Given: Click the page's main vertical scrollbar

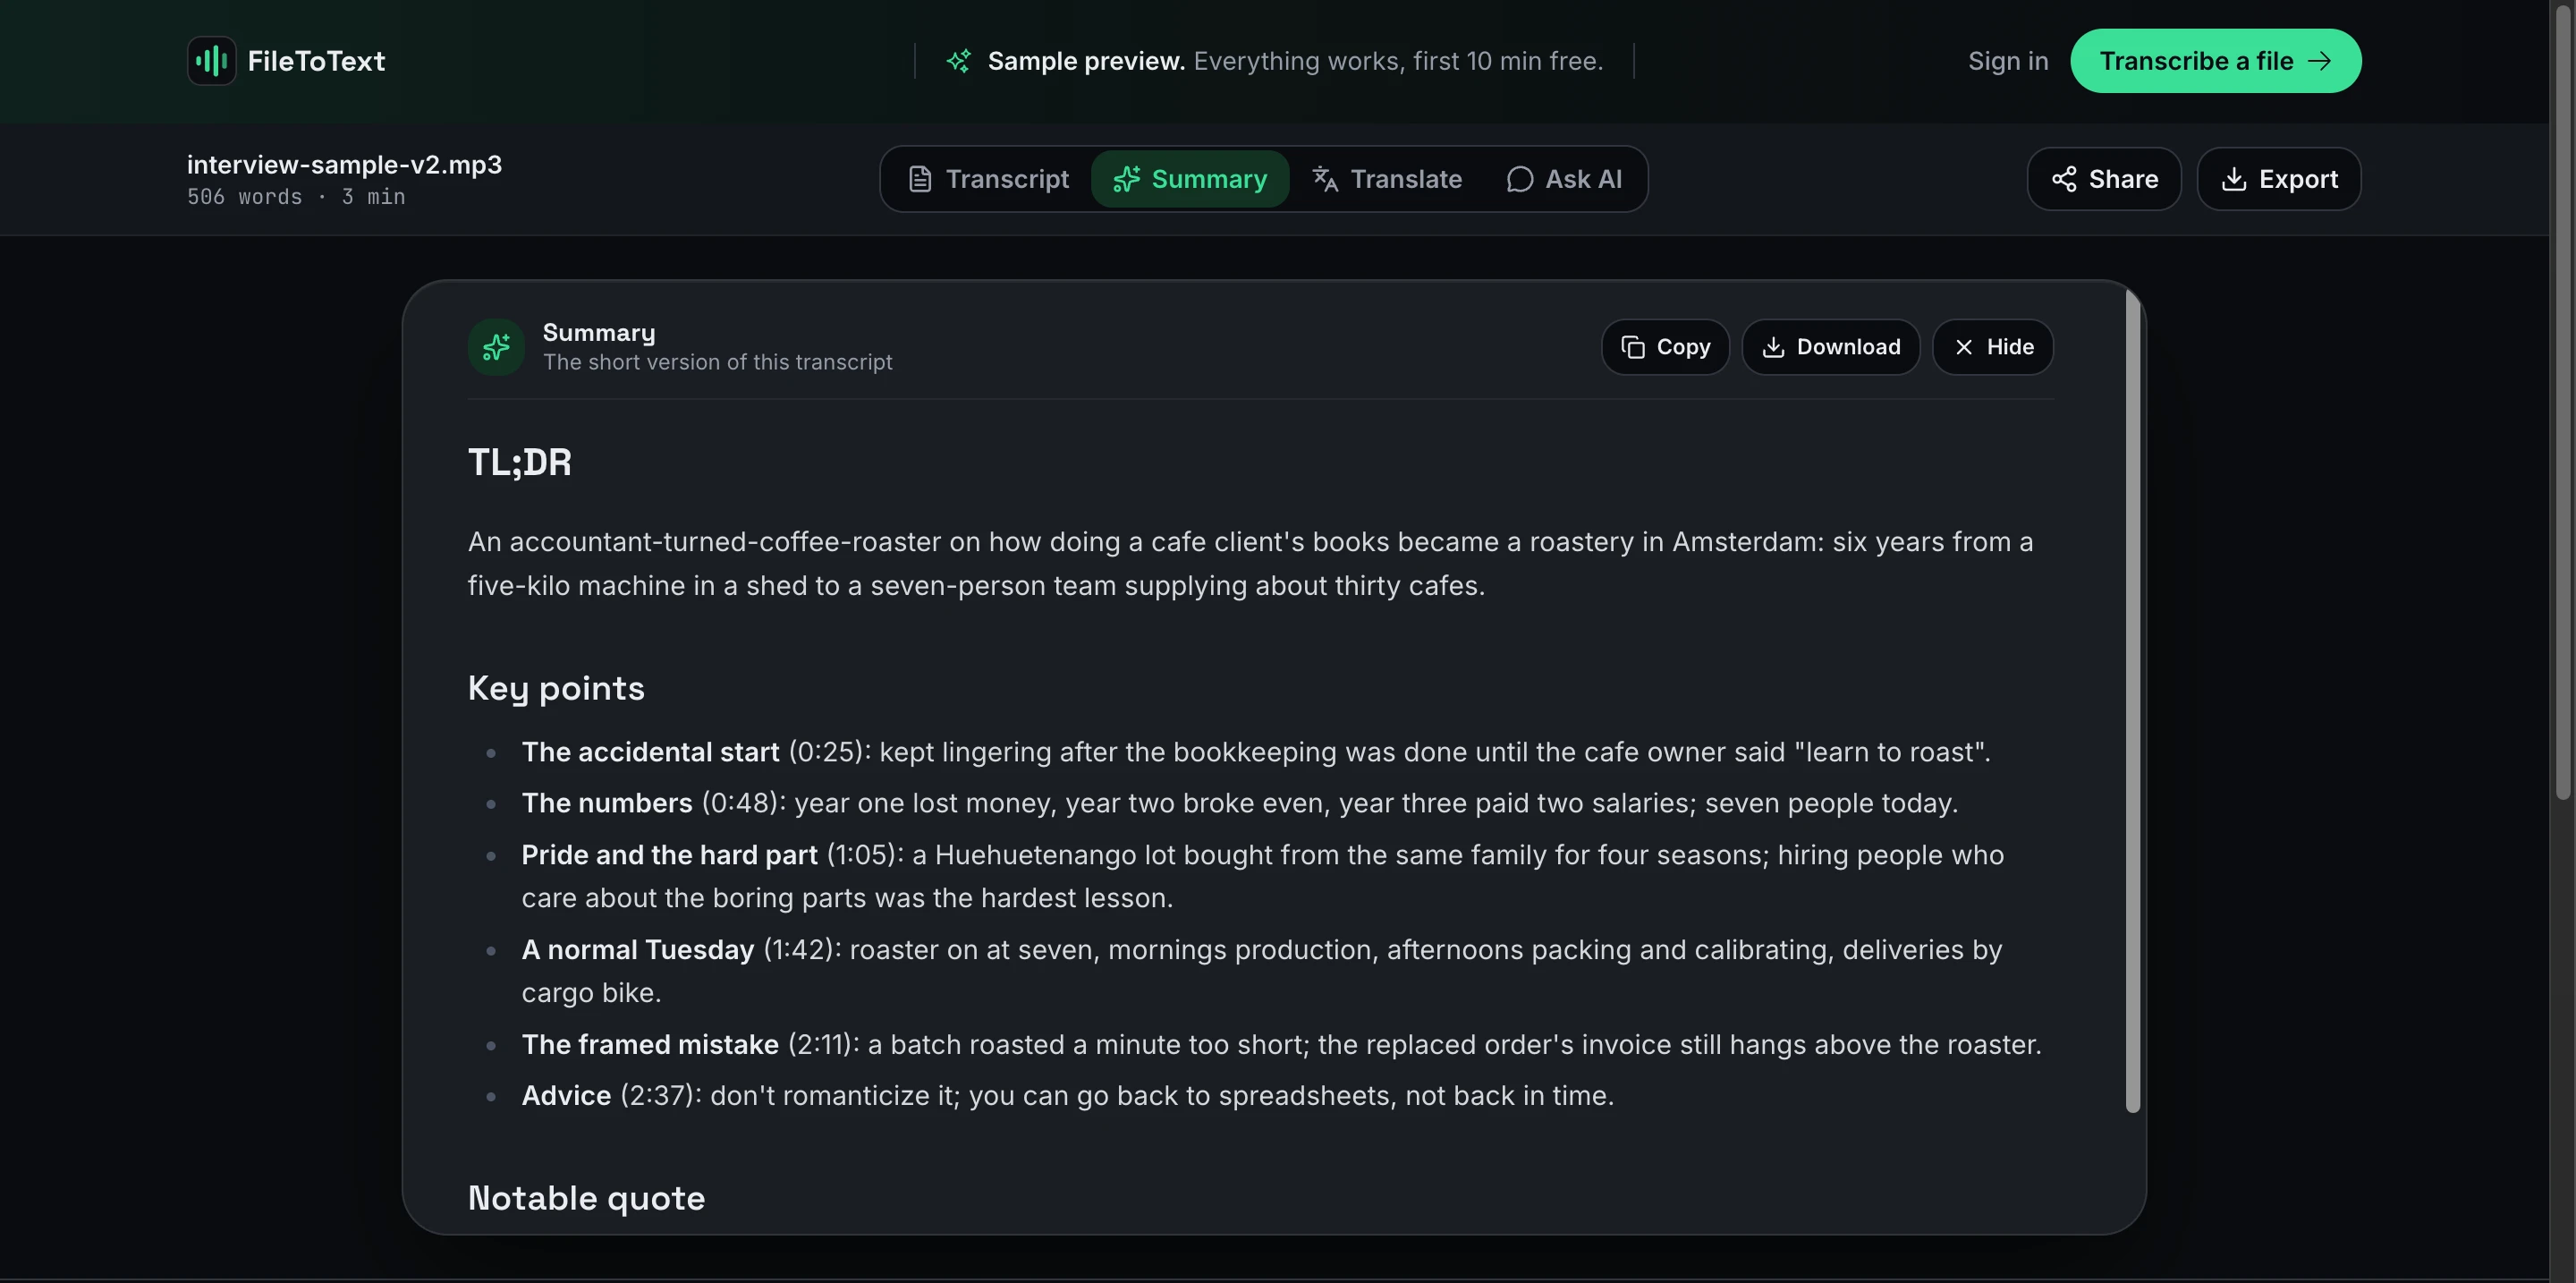Looking at the screenshot, I should (2562, 400).
